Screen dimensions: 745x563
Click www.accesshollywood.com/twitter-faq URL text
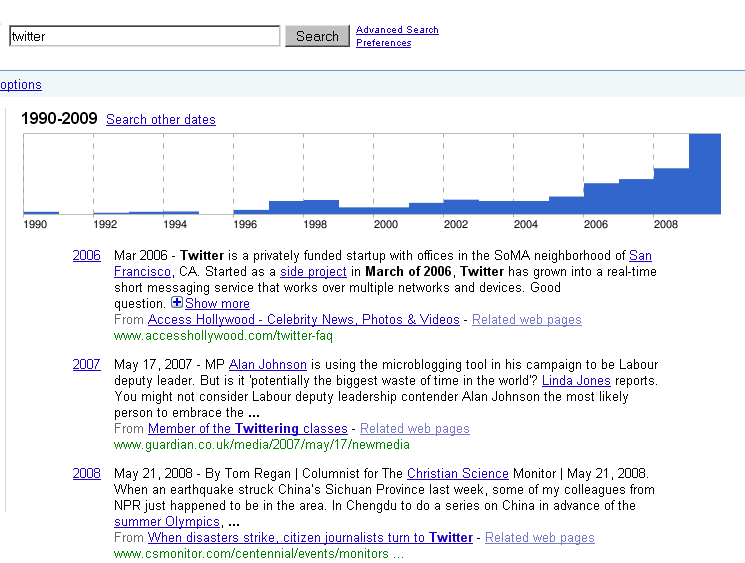(x=223, y=336)
